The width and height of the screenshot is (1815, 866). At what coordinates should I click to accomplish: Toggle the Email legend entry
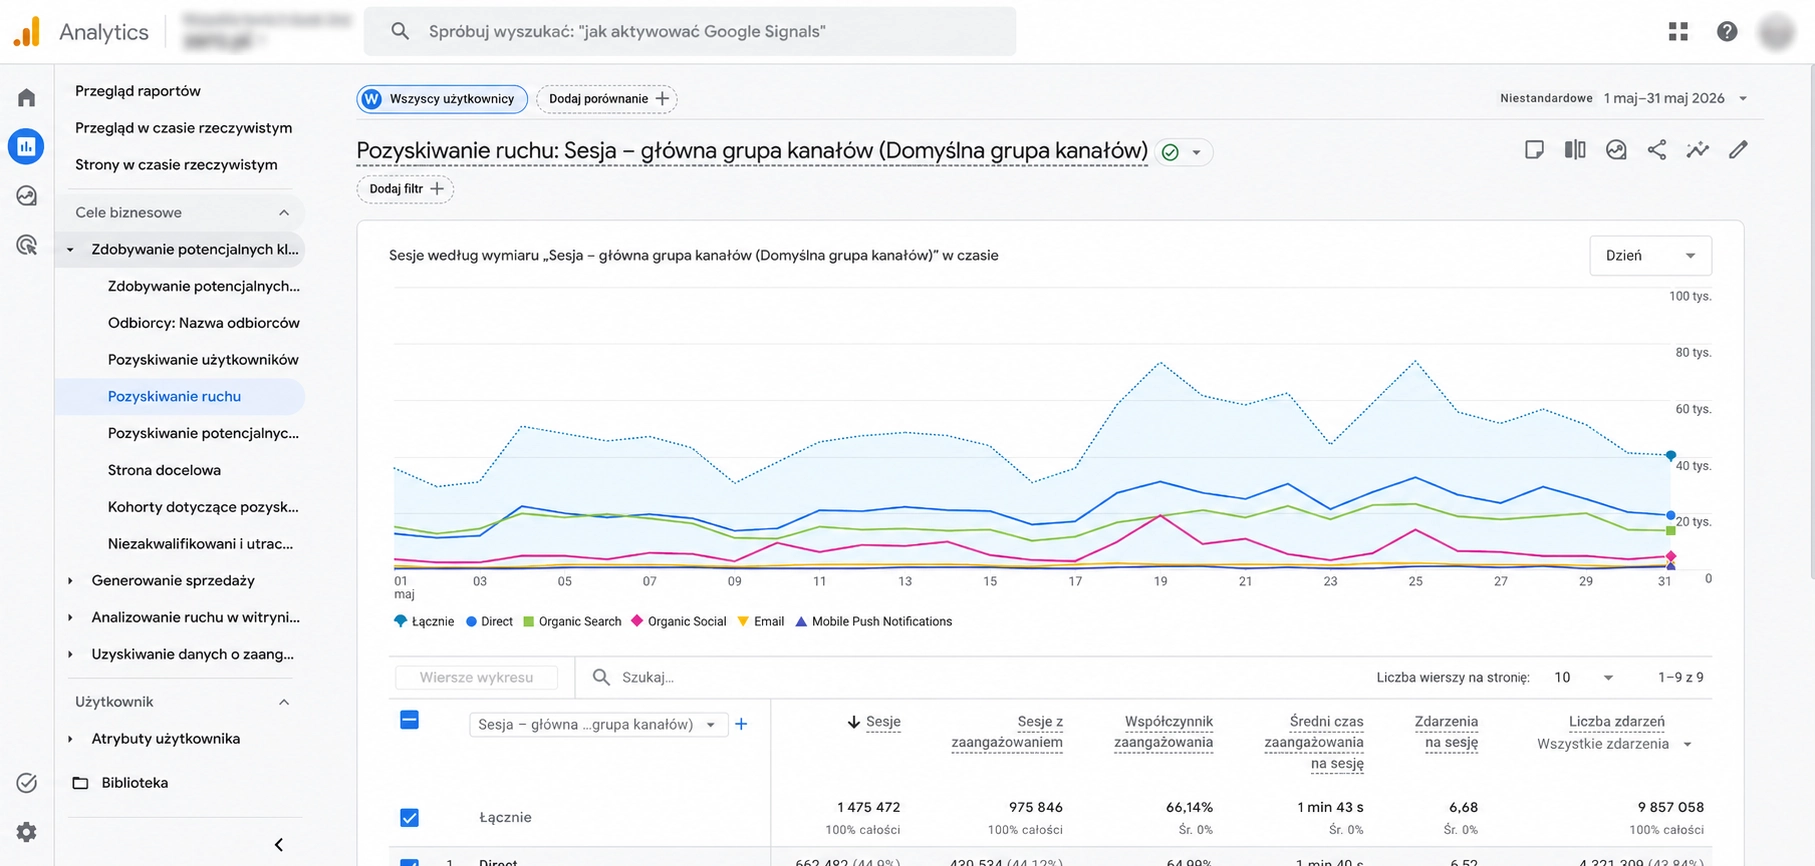761,622
